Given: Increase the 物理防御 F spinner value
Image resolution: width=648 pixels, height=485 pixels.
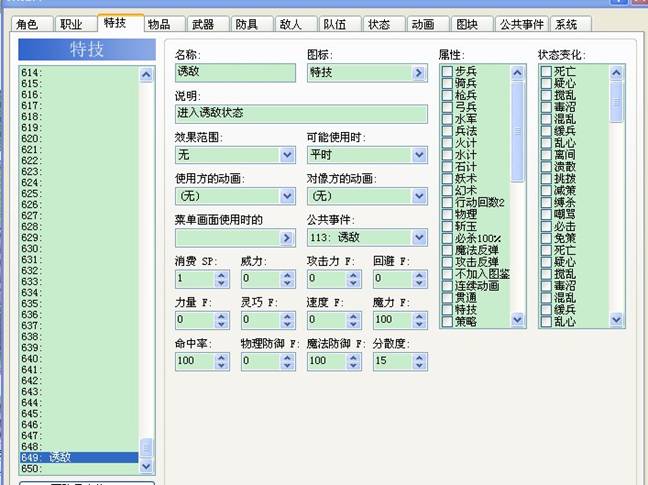Looking at the screenshot, I should [x=288, y=357].
